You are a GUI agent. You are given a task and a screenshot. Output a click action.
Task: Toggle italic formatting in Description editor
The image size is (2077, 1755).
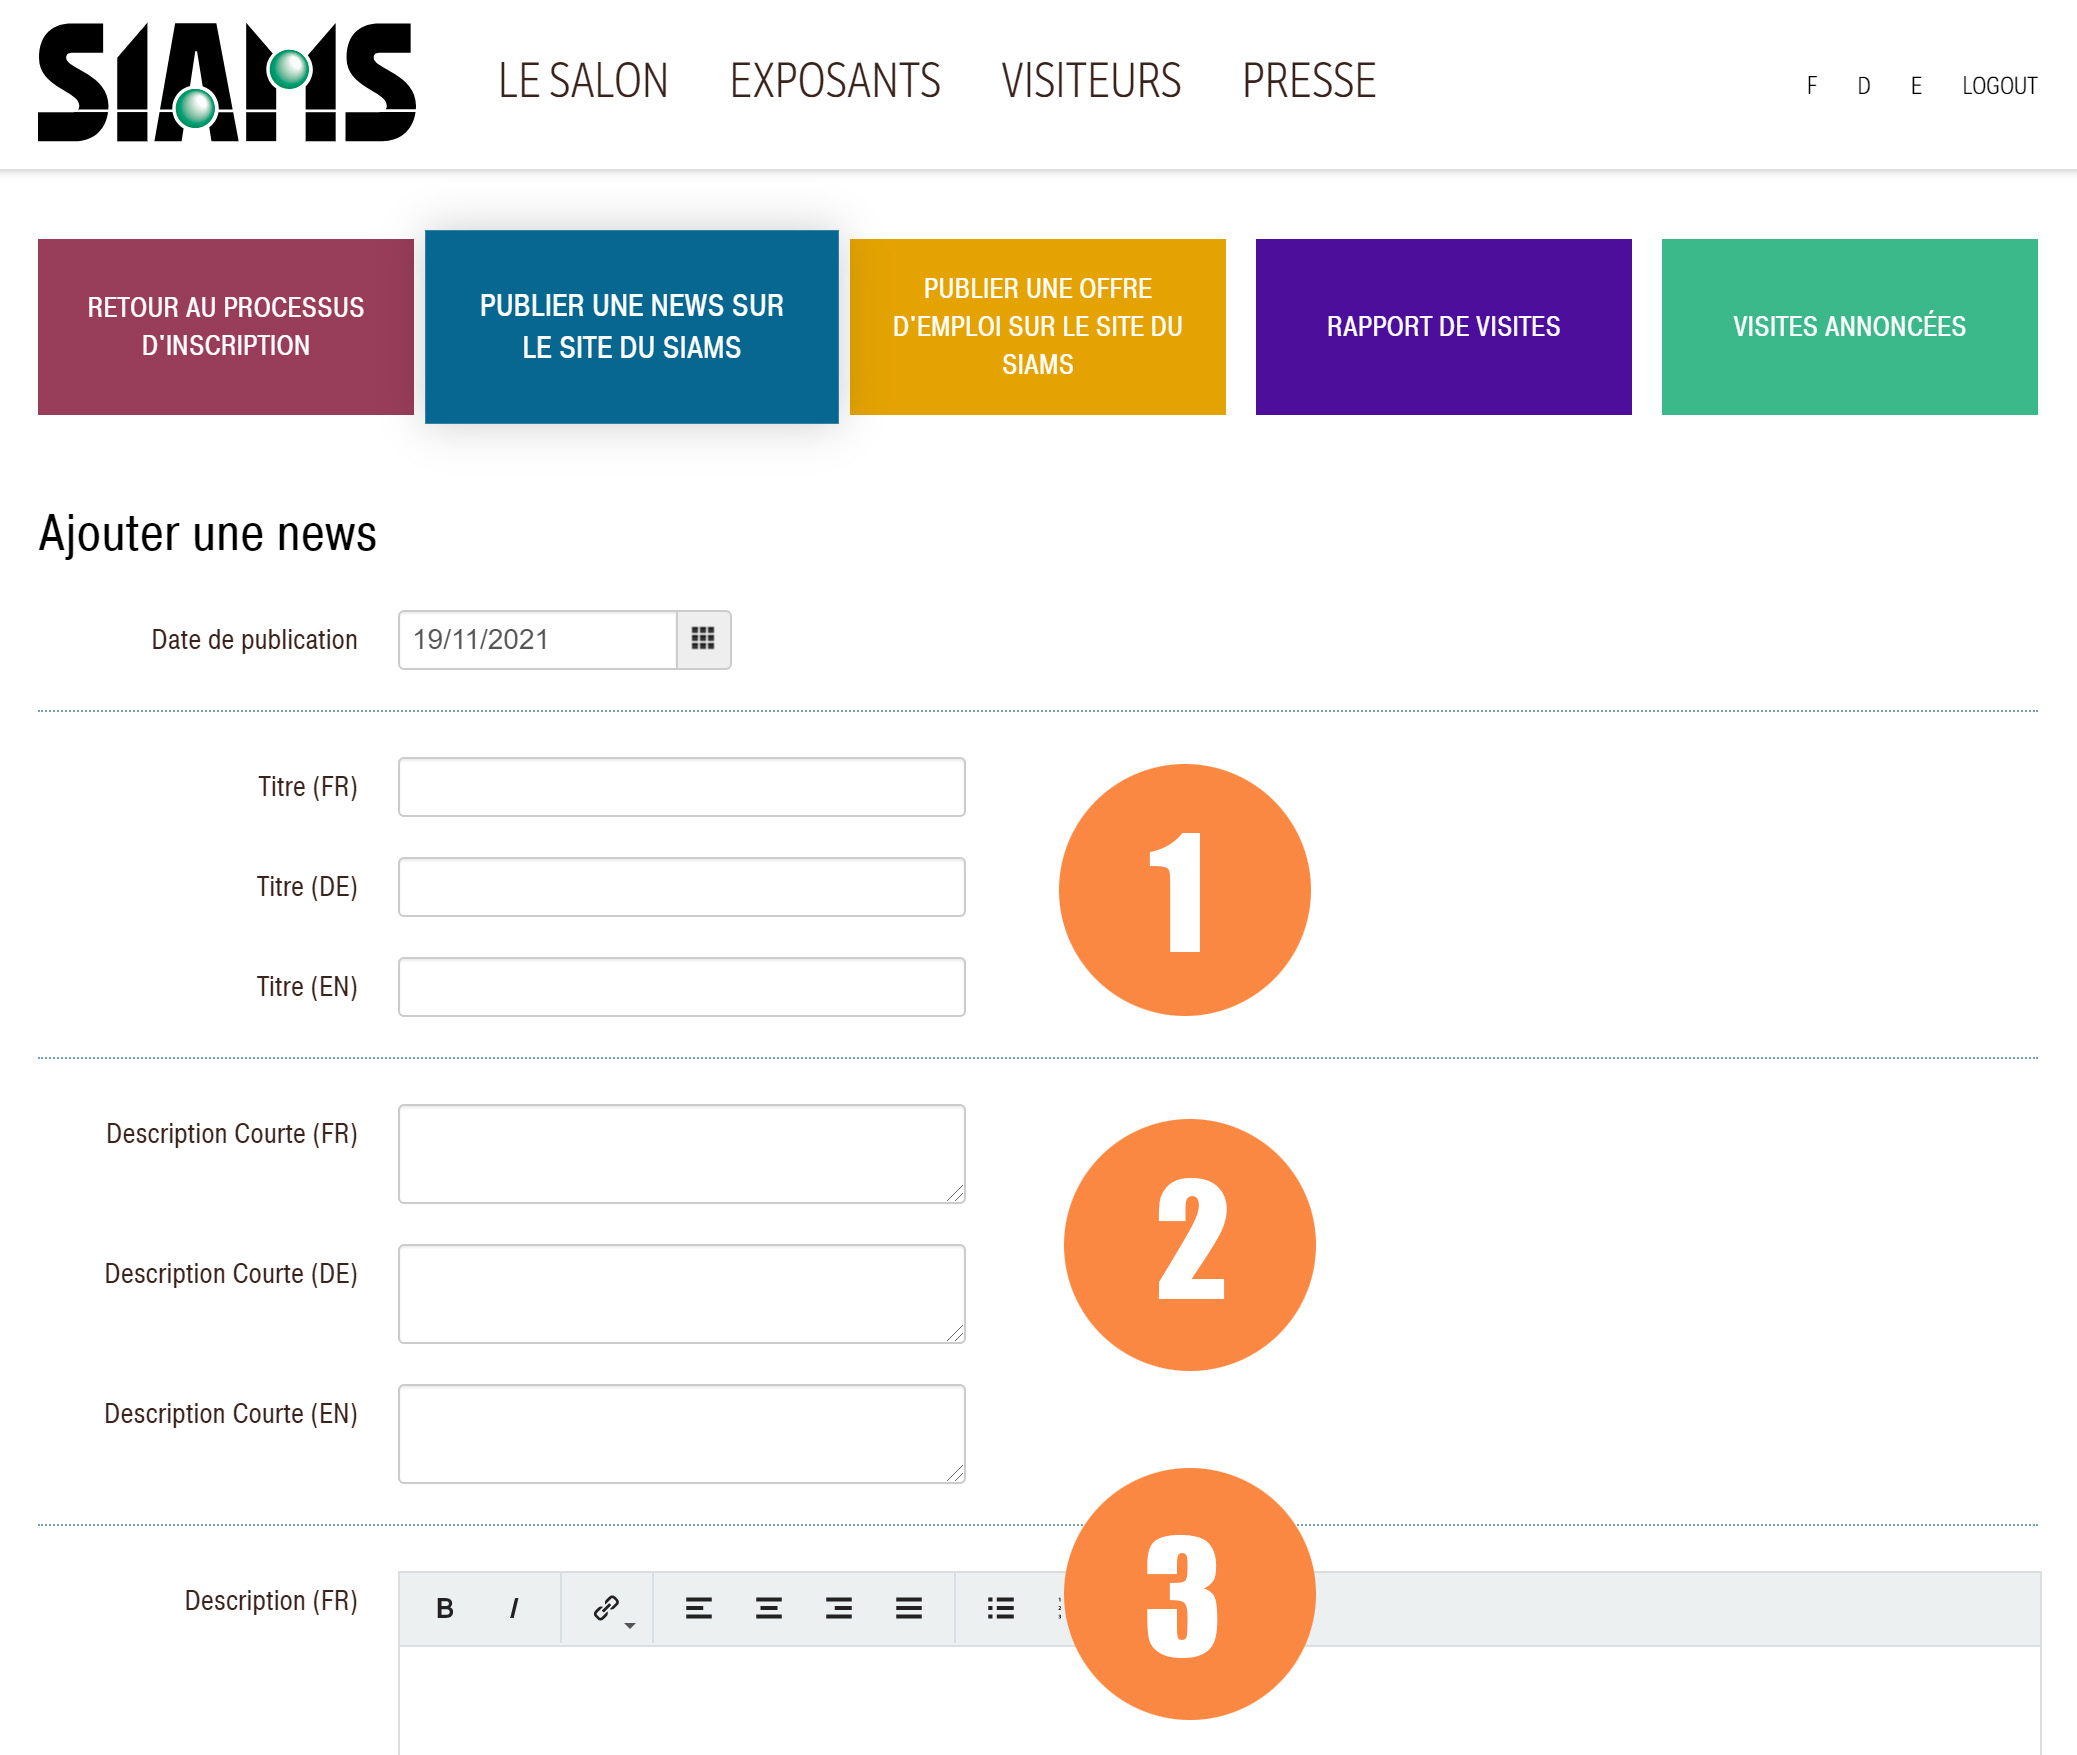pyautogui.click(x=514, y=1608)
